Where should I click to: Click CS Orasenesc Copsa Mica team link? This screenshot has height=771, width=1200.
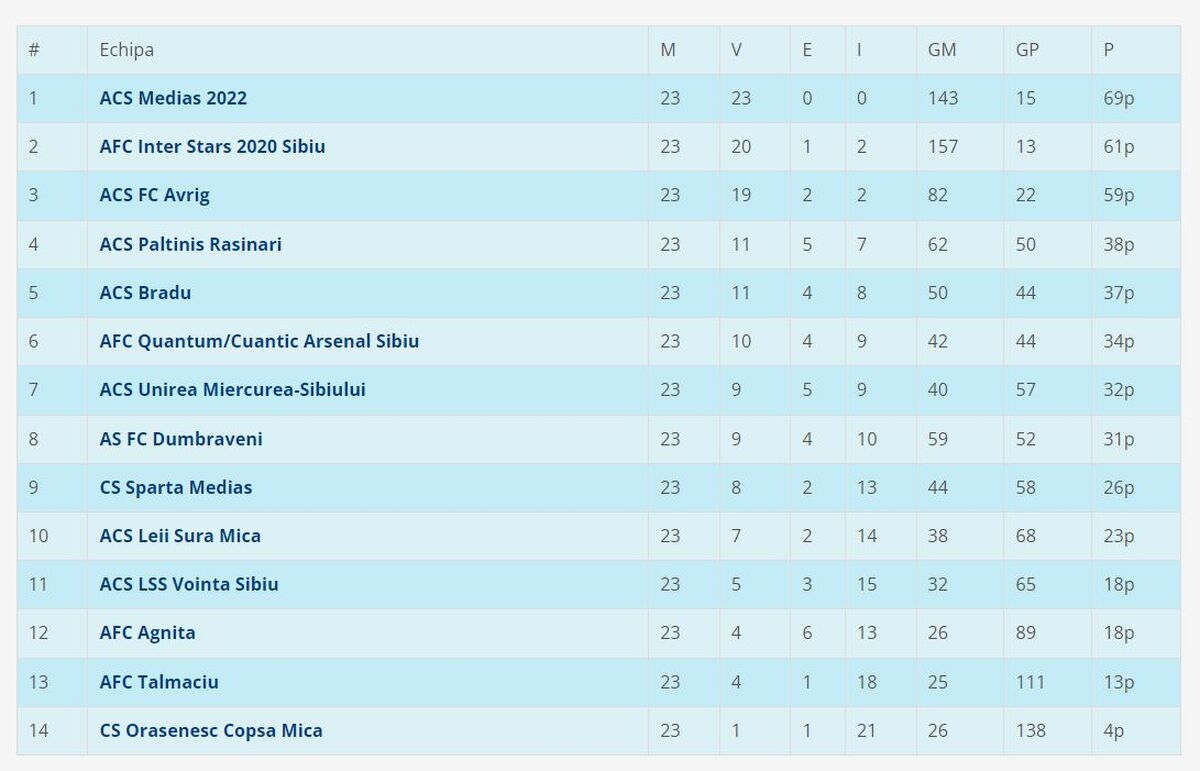click(x=211, y=730)
